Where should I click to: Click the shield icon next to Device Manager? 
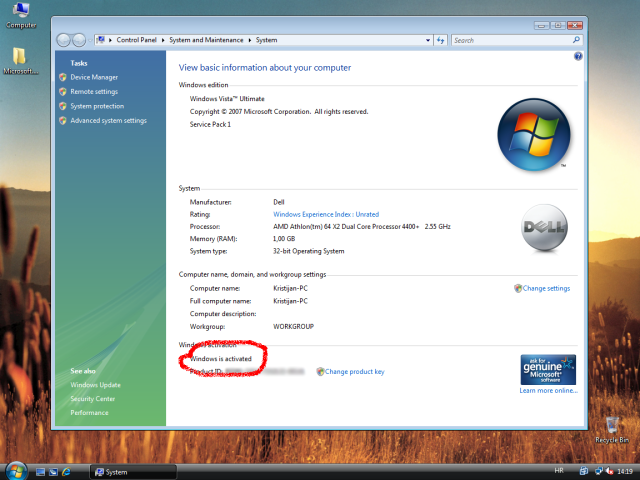63,77
